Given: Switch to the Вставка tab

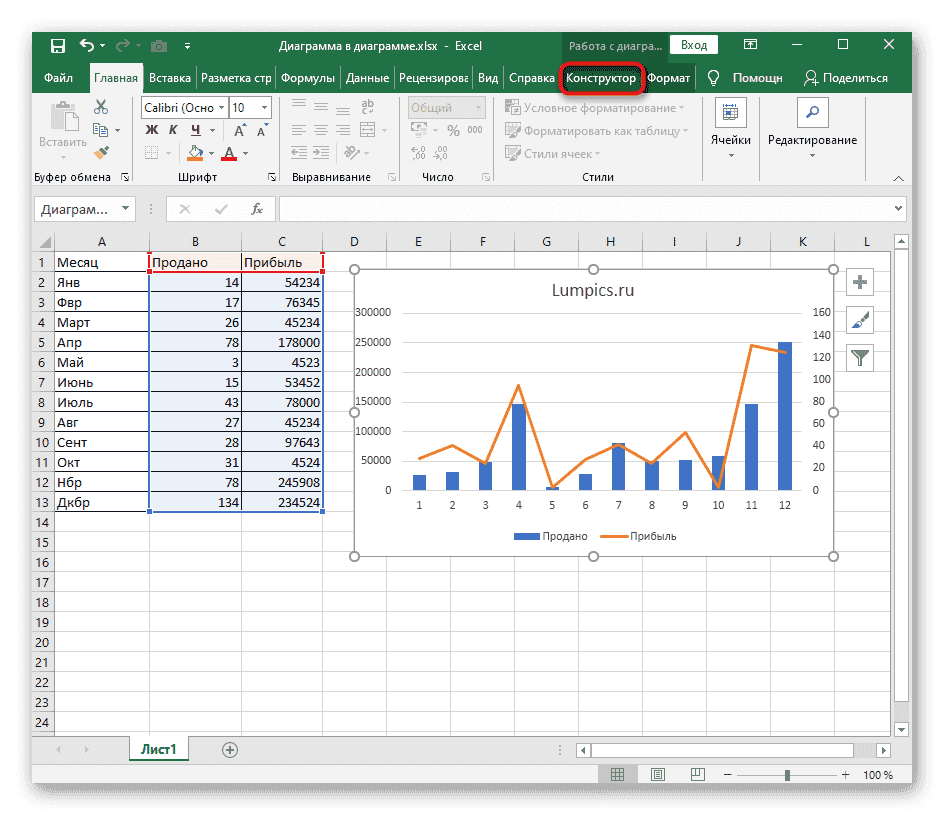Looking at the screenshot, I should point(170,78).
